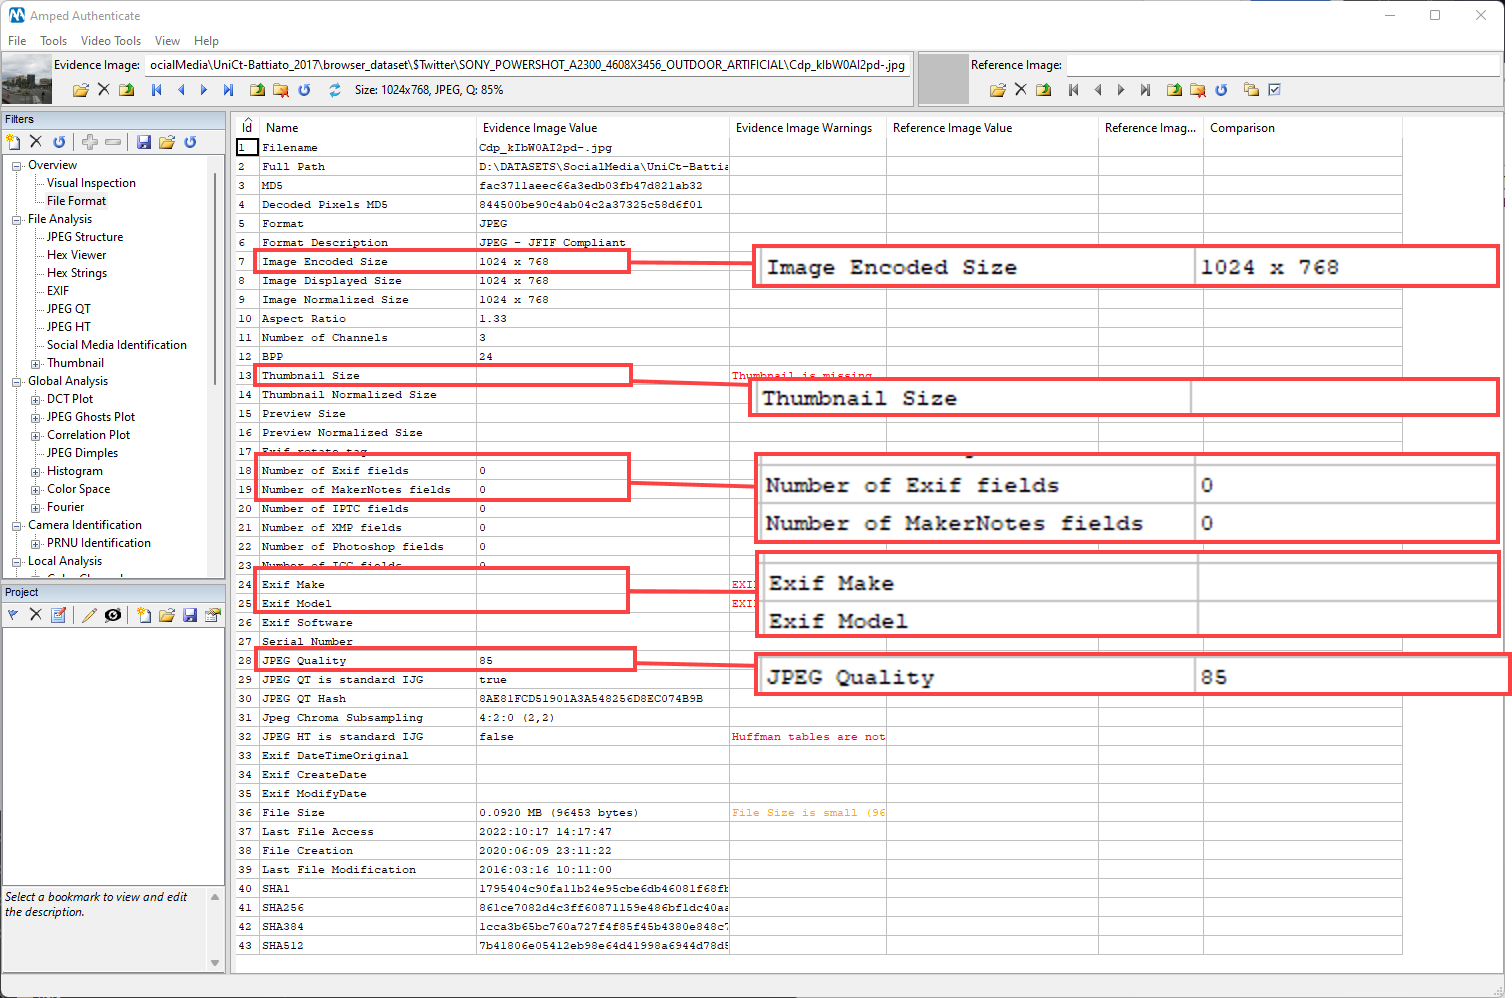The height and width of the screenshot is (998, 1512).
Task: Create a new filter in the Filters panel
Action: pyautogui.click(x=12, y=142)
